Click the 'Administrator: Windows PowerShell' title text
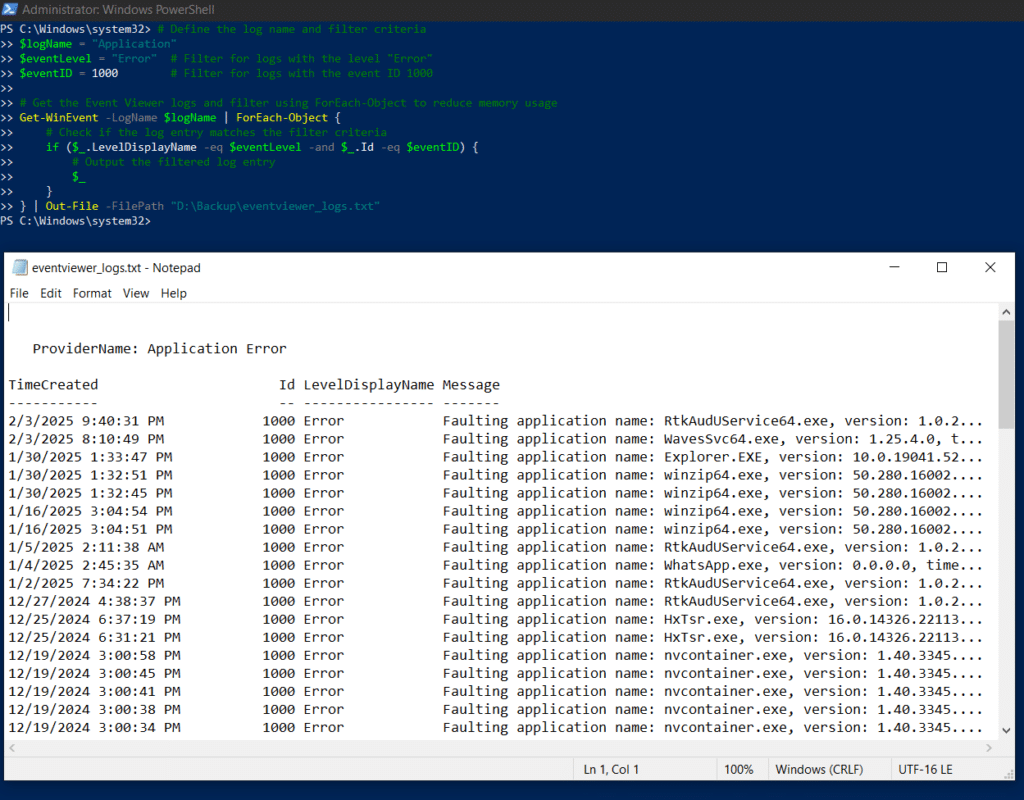Viewport: 1024px width, 800px height. click(118, 9)
